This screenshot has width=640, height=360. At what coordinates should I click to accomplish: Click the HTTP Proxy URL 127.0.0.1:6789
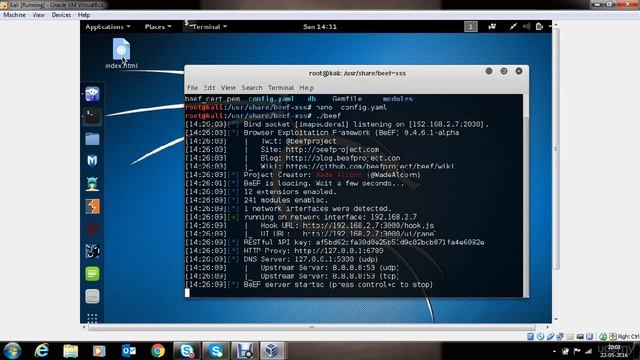click(339, 251)
